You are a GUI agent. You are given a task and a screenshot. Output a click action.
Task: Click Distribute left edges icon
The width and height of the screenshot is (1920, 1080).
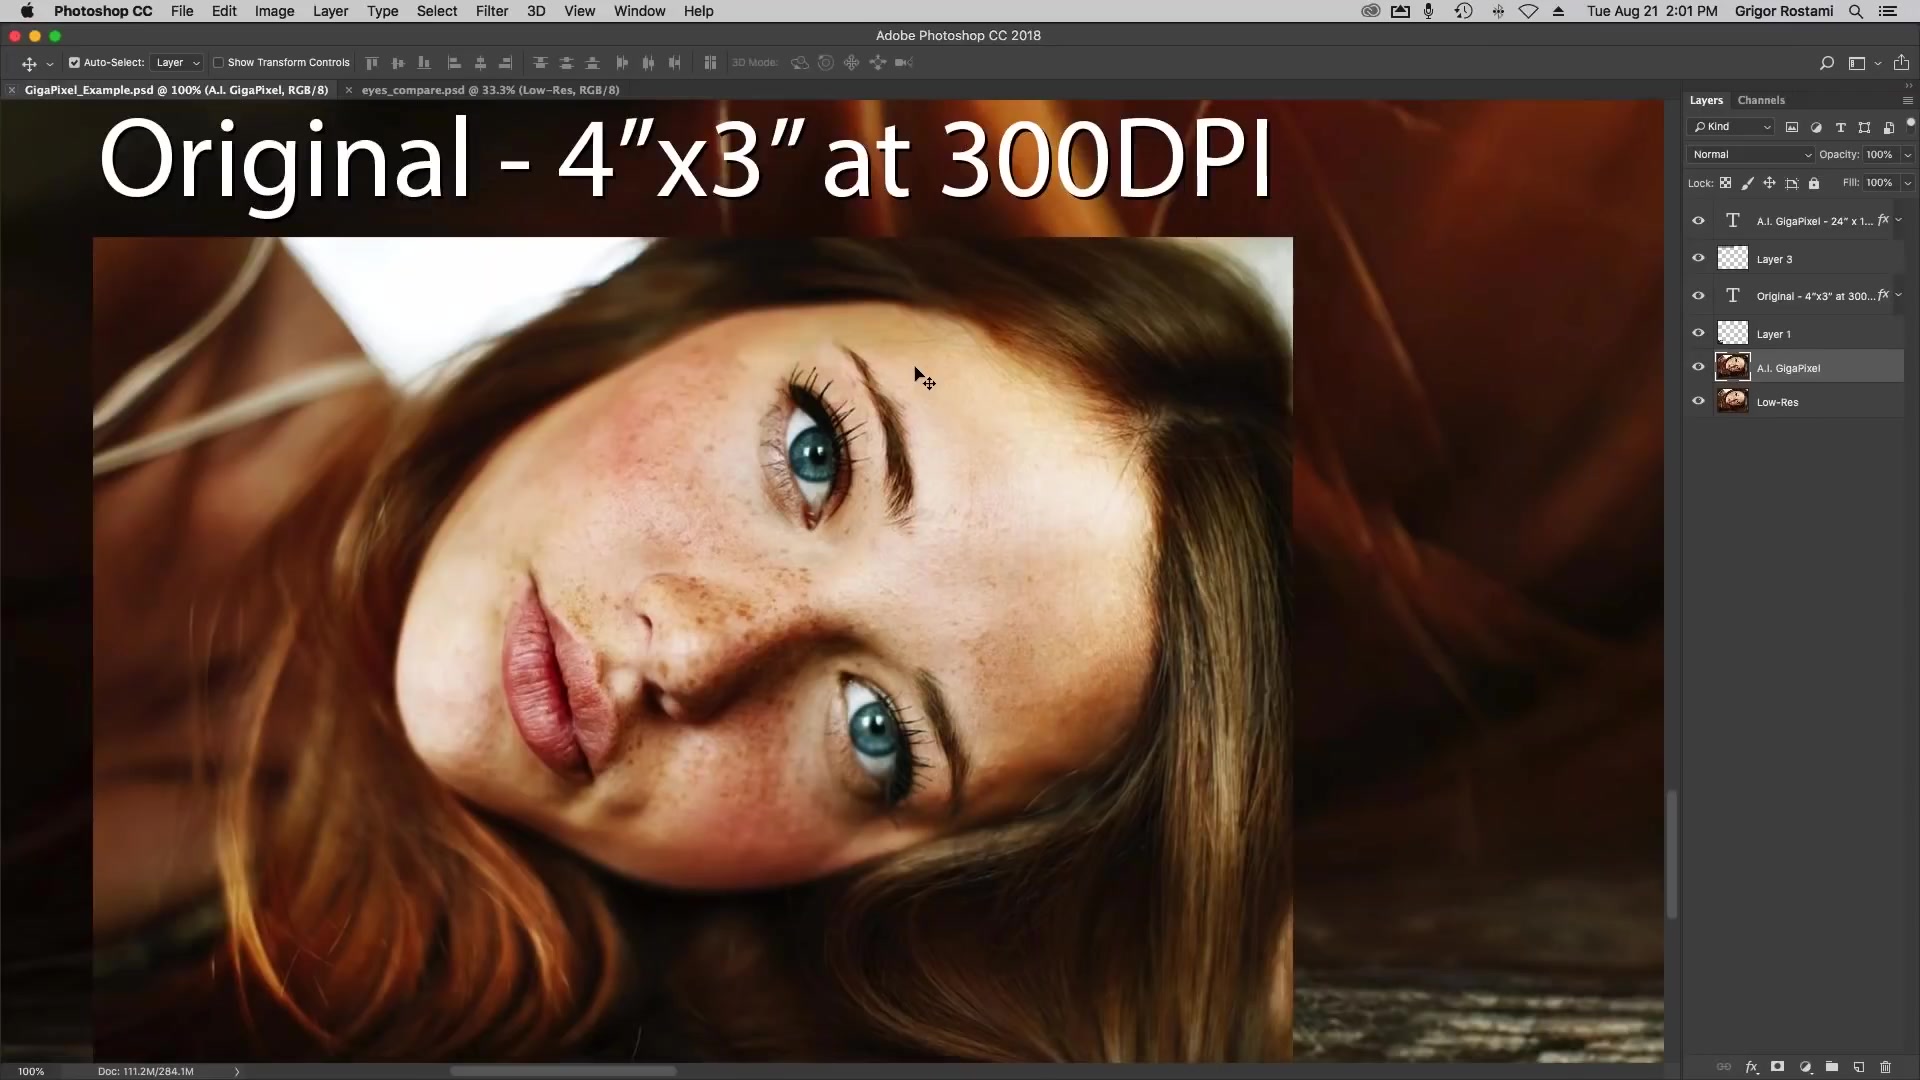point(622,63)
